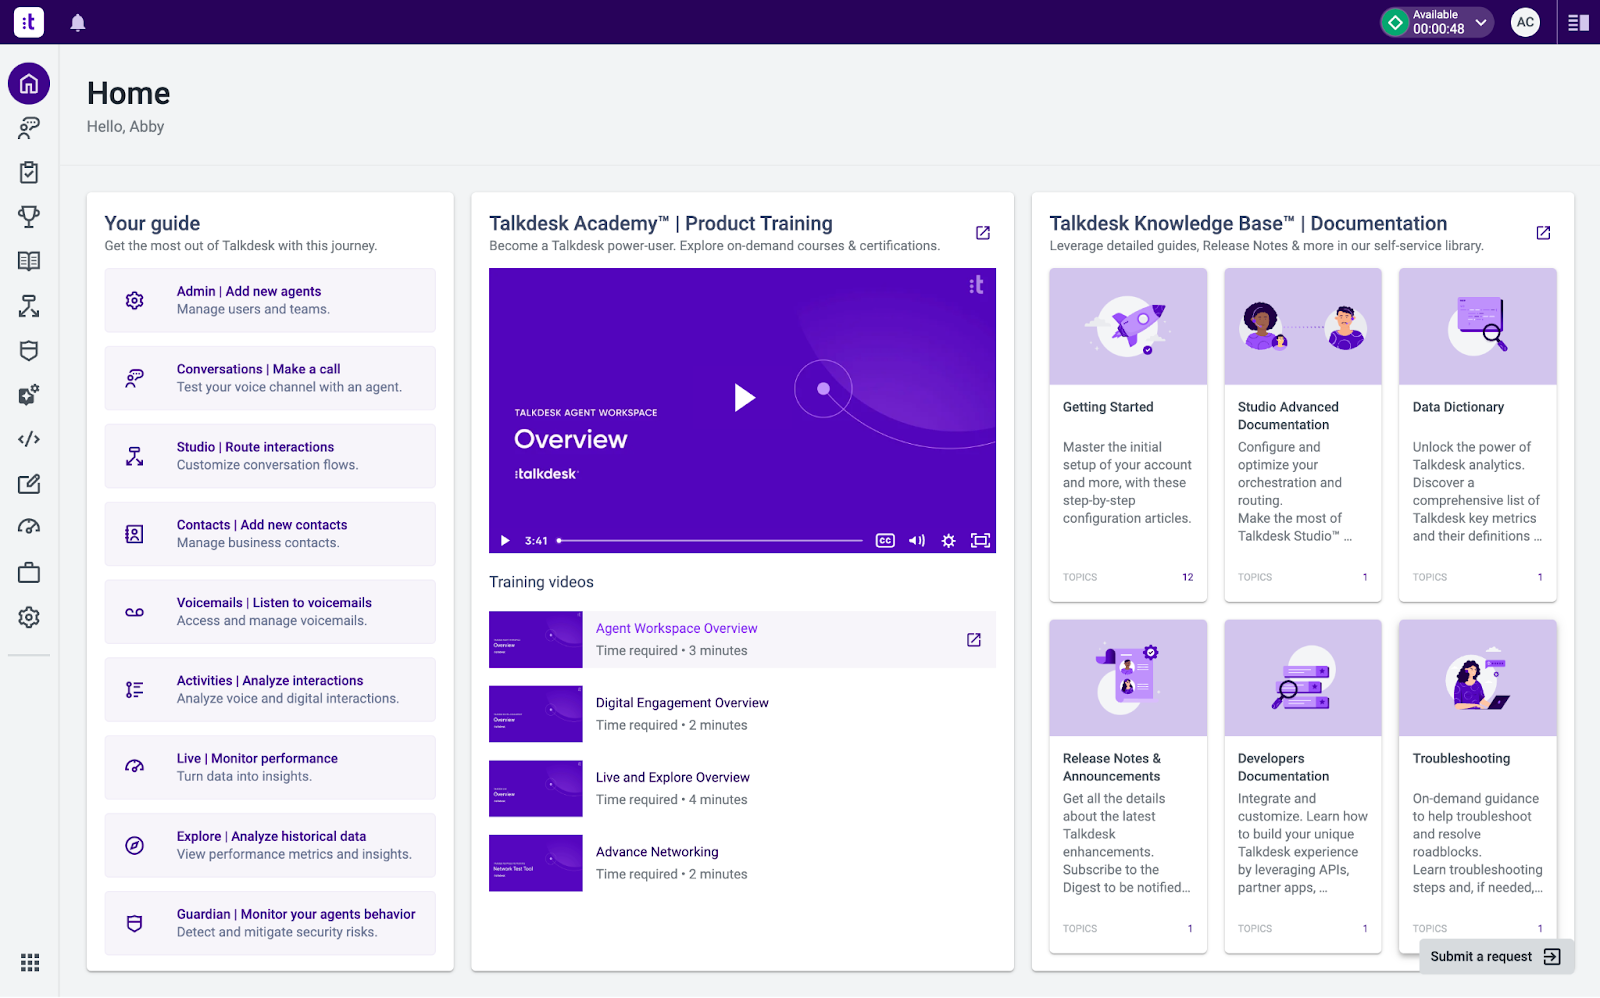The width and height of the screenshot is (1600, 998).
Task: Open the briefcase sidebar icon
Action: tap(29, 573)
